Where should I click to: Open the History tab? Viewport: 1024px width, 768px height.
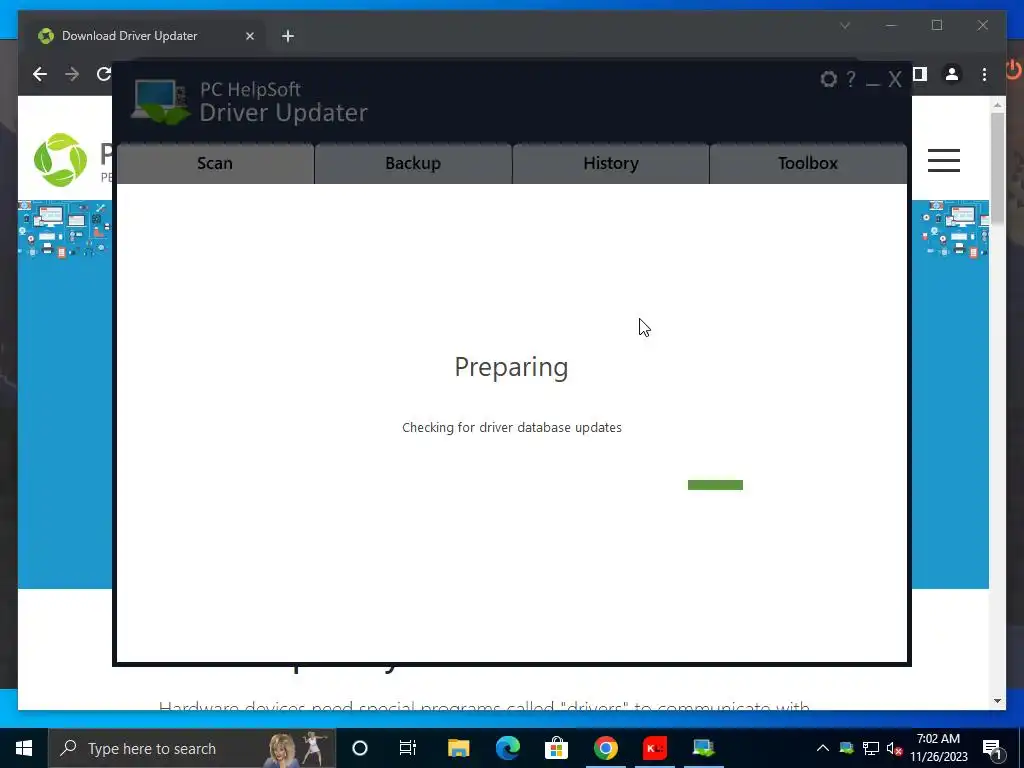(611, 163)
